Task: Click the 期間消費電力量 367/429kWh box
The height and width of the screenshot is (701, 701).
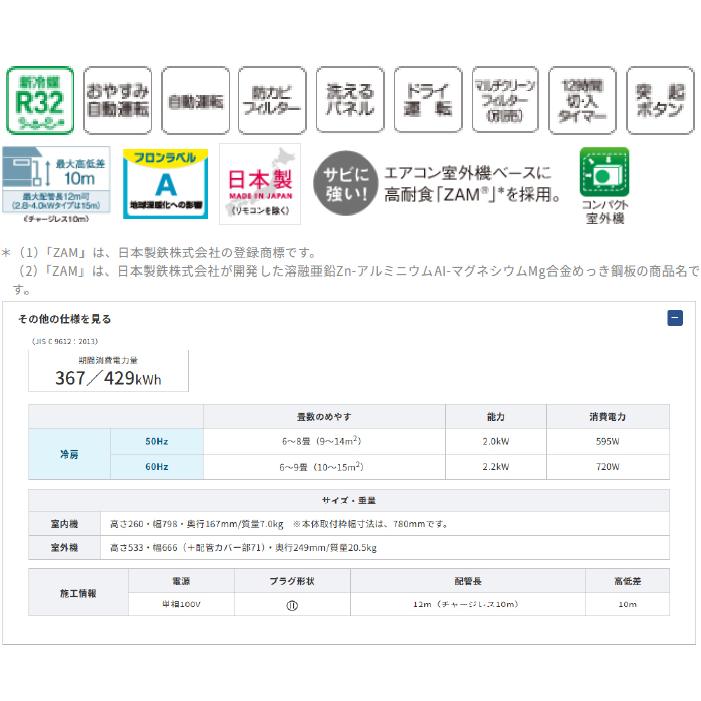Action: click(x=108, y=371)
